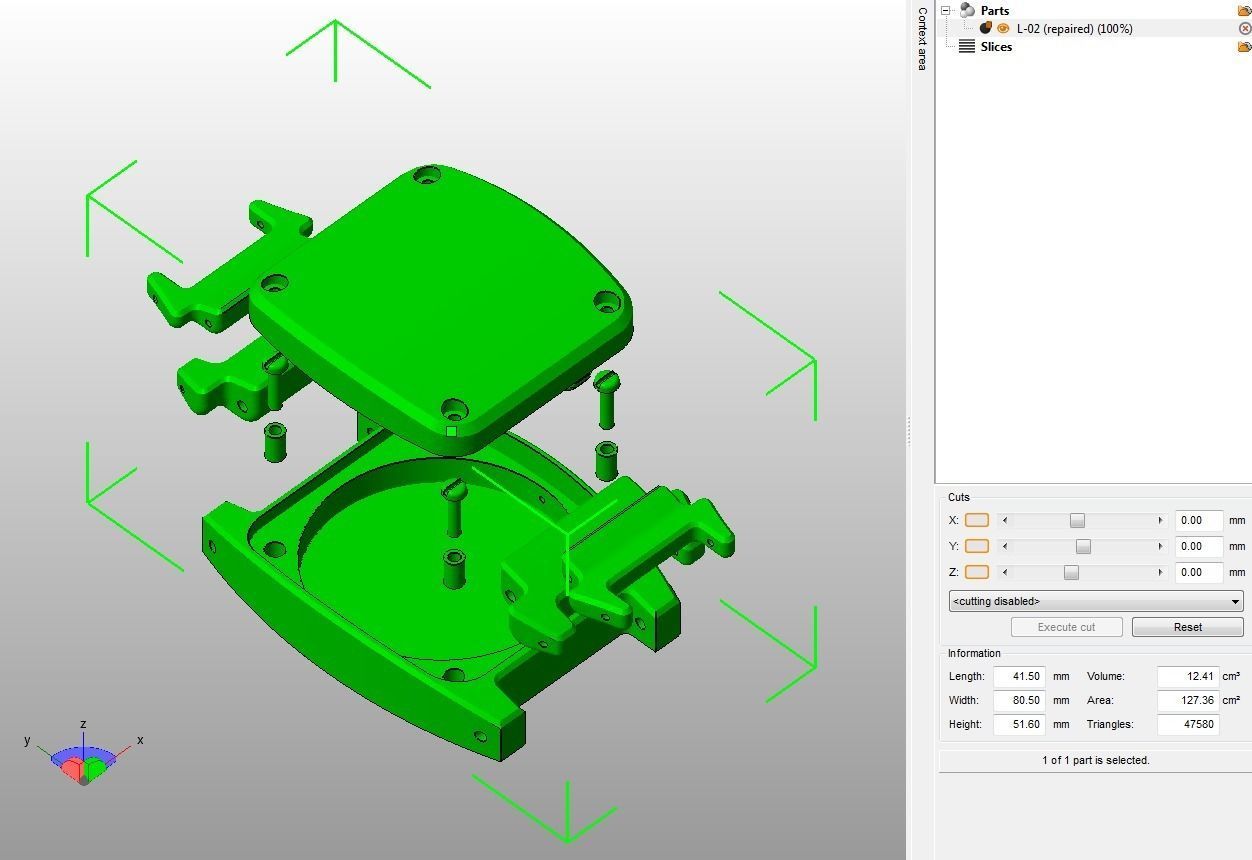Screen dimensions: 1252x860
Task: Click the Length value 41.50
Action: pyautogui.click(x=1019, y=676)
